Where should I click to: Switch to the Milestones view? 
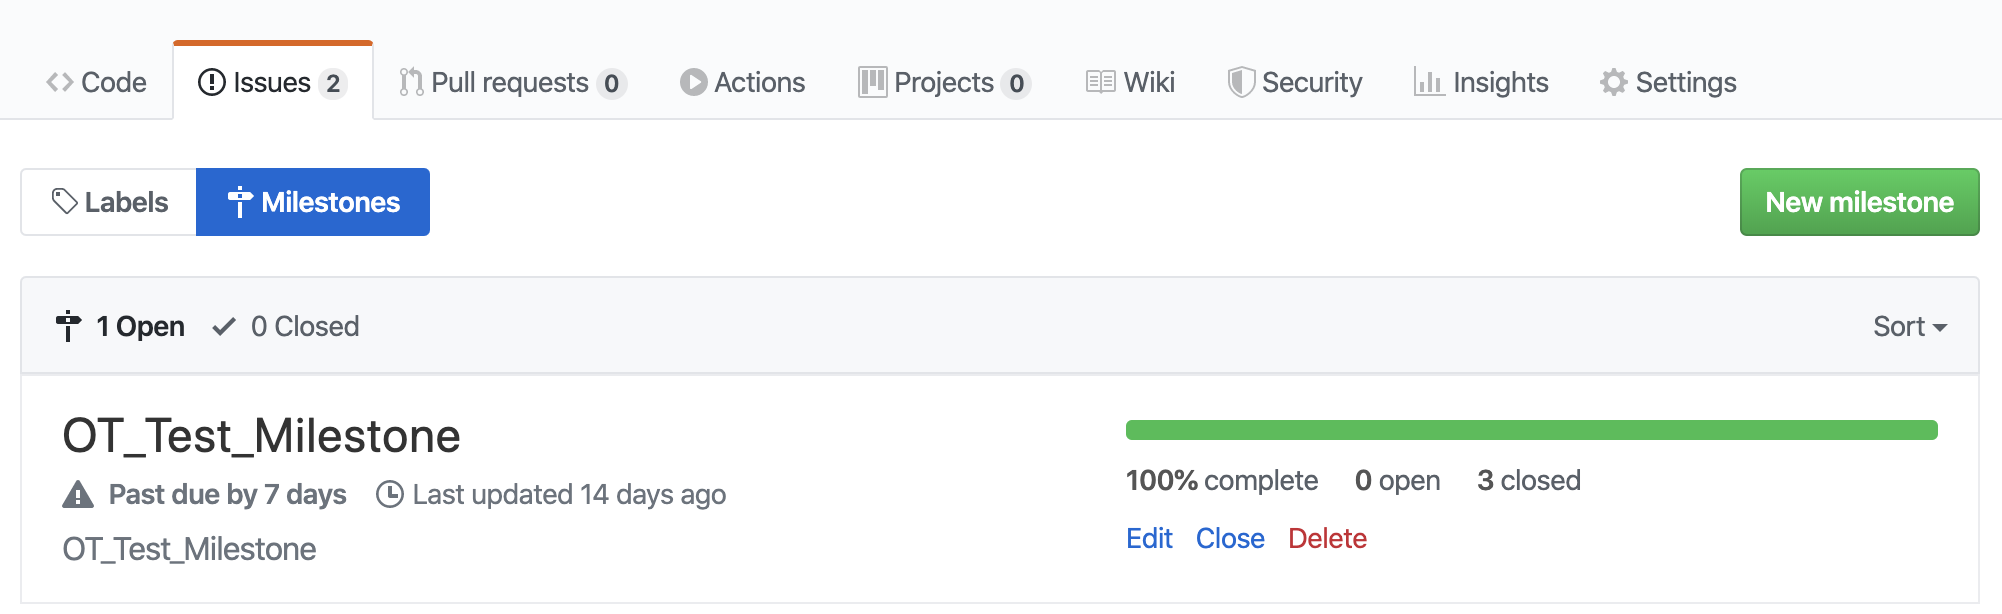(x=313, y=202)
